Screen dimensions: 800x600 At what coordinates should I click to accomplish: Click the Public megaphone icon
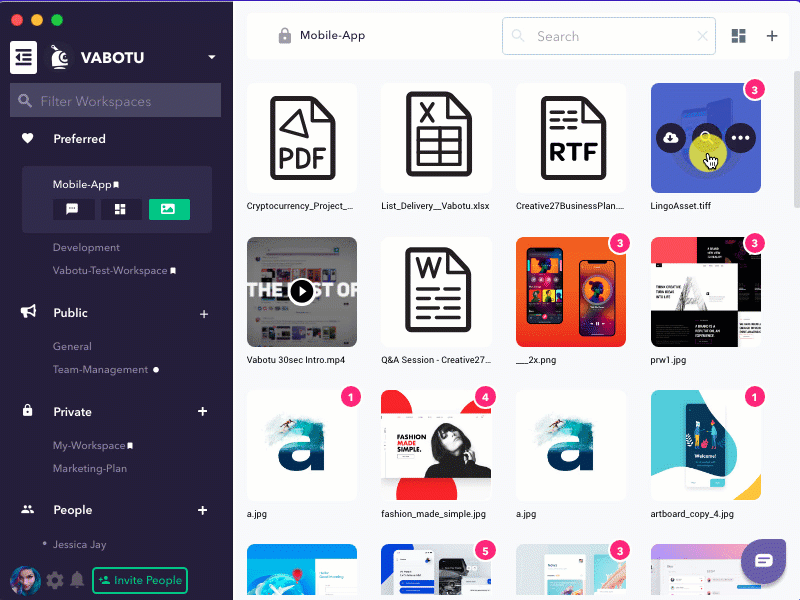tap(29, 312)
